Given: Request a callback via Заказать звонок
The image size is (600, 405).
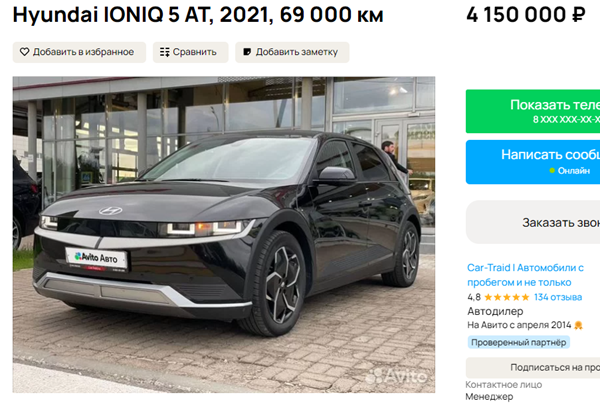Looking at the screenshot, I should (x=533, y=222).
